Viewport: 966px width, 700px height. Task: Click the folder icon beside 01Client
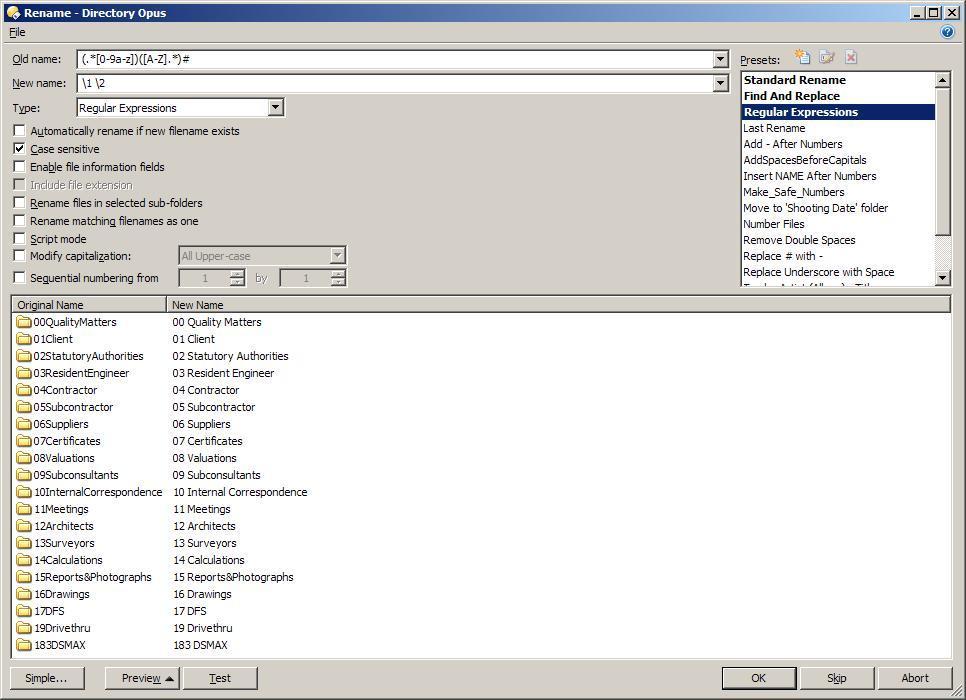[24, 339]
